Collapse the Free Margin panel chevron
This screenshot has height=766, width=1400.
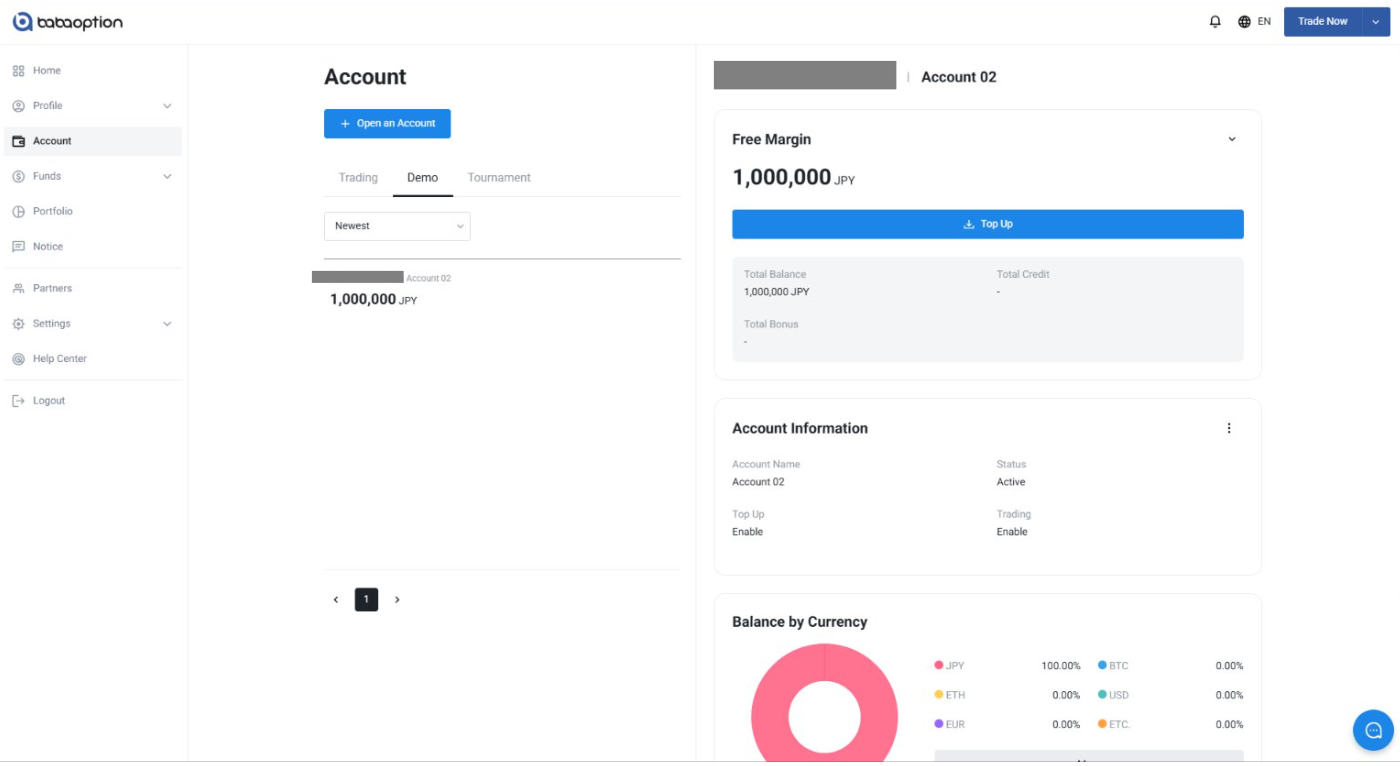pyautogui.click(x=1231, y=140)
